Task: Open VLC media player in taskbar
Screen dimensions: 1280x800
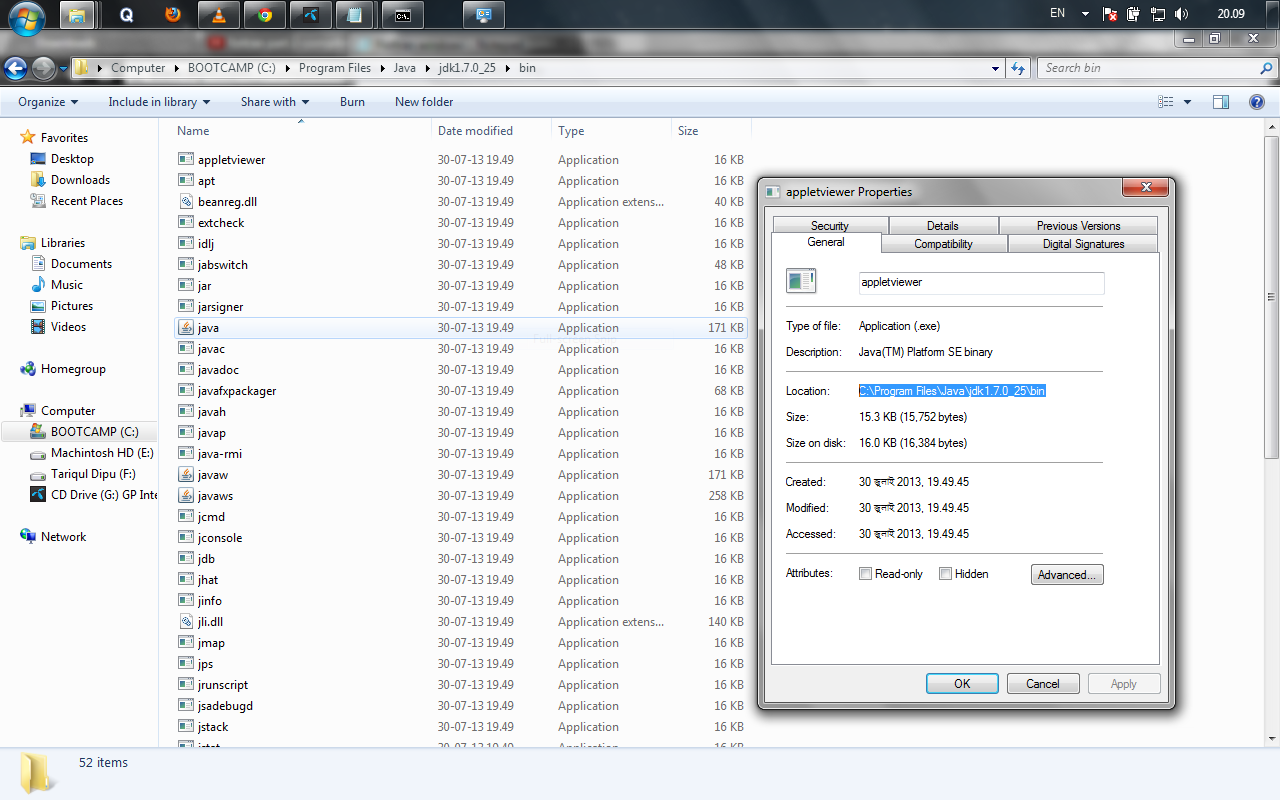Action: point(219,15)
